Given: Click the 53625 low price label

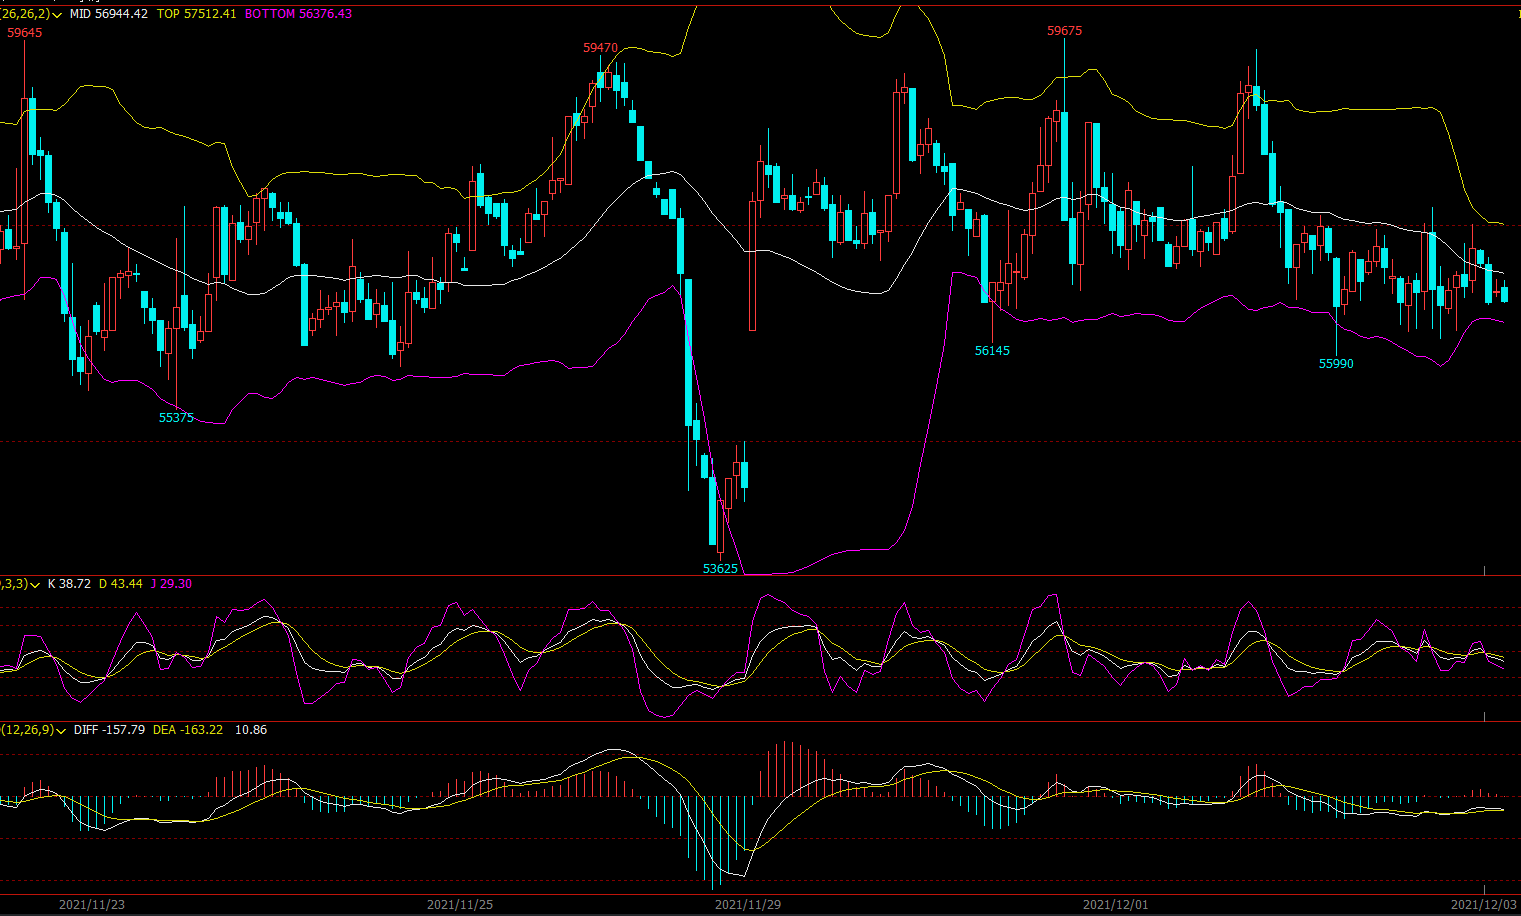Looking at the screenshot, I should click(x=721, y=569).
